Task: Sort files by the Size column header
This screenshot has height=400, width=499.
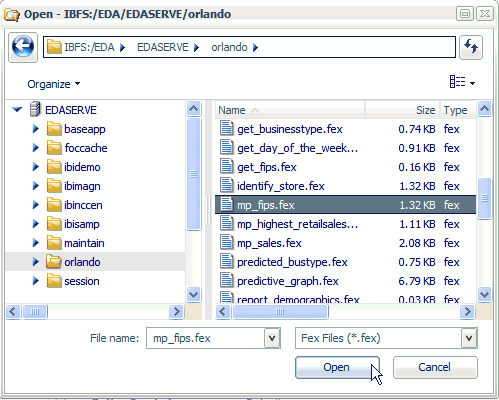Action: (403, 110)
